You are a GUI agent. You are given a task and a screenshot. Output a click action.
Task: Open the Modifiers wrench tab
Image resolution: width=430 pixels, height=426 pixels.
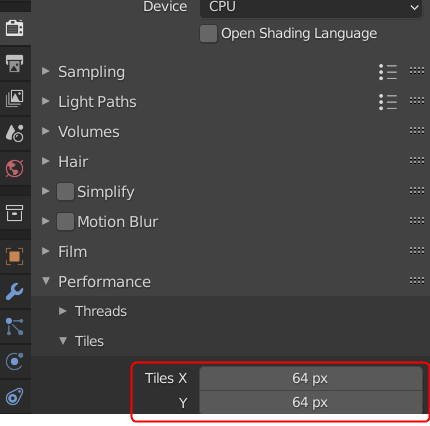click(x=15, y=292)
